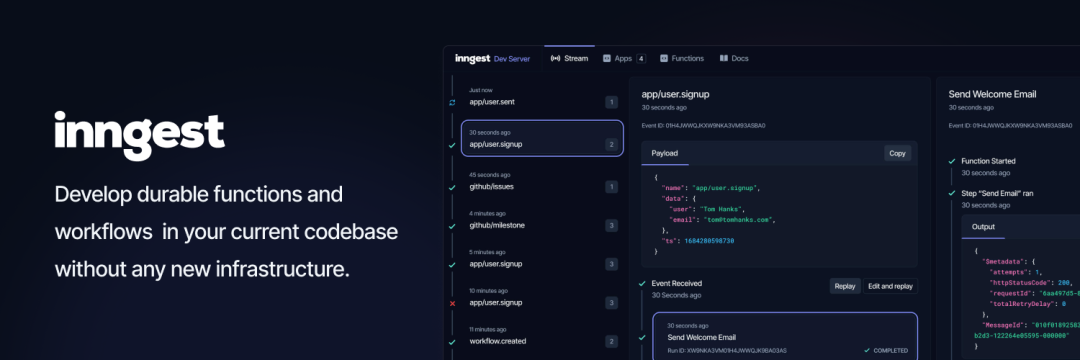Click the Dev Server label
This screenshot has width=1080, height=360.
(x=512, y=59)
